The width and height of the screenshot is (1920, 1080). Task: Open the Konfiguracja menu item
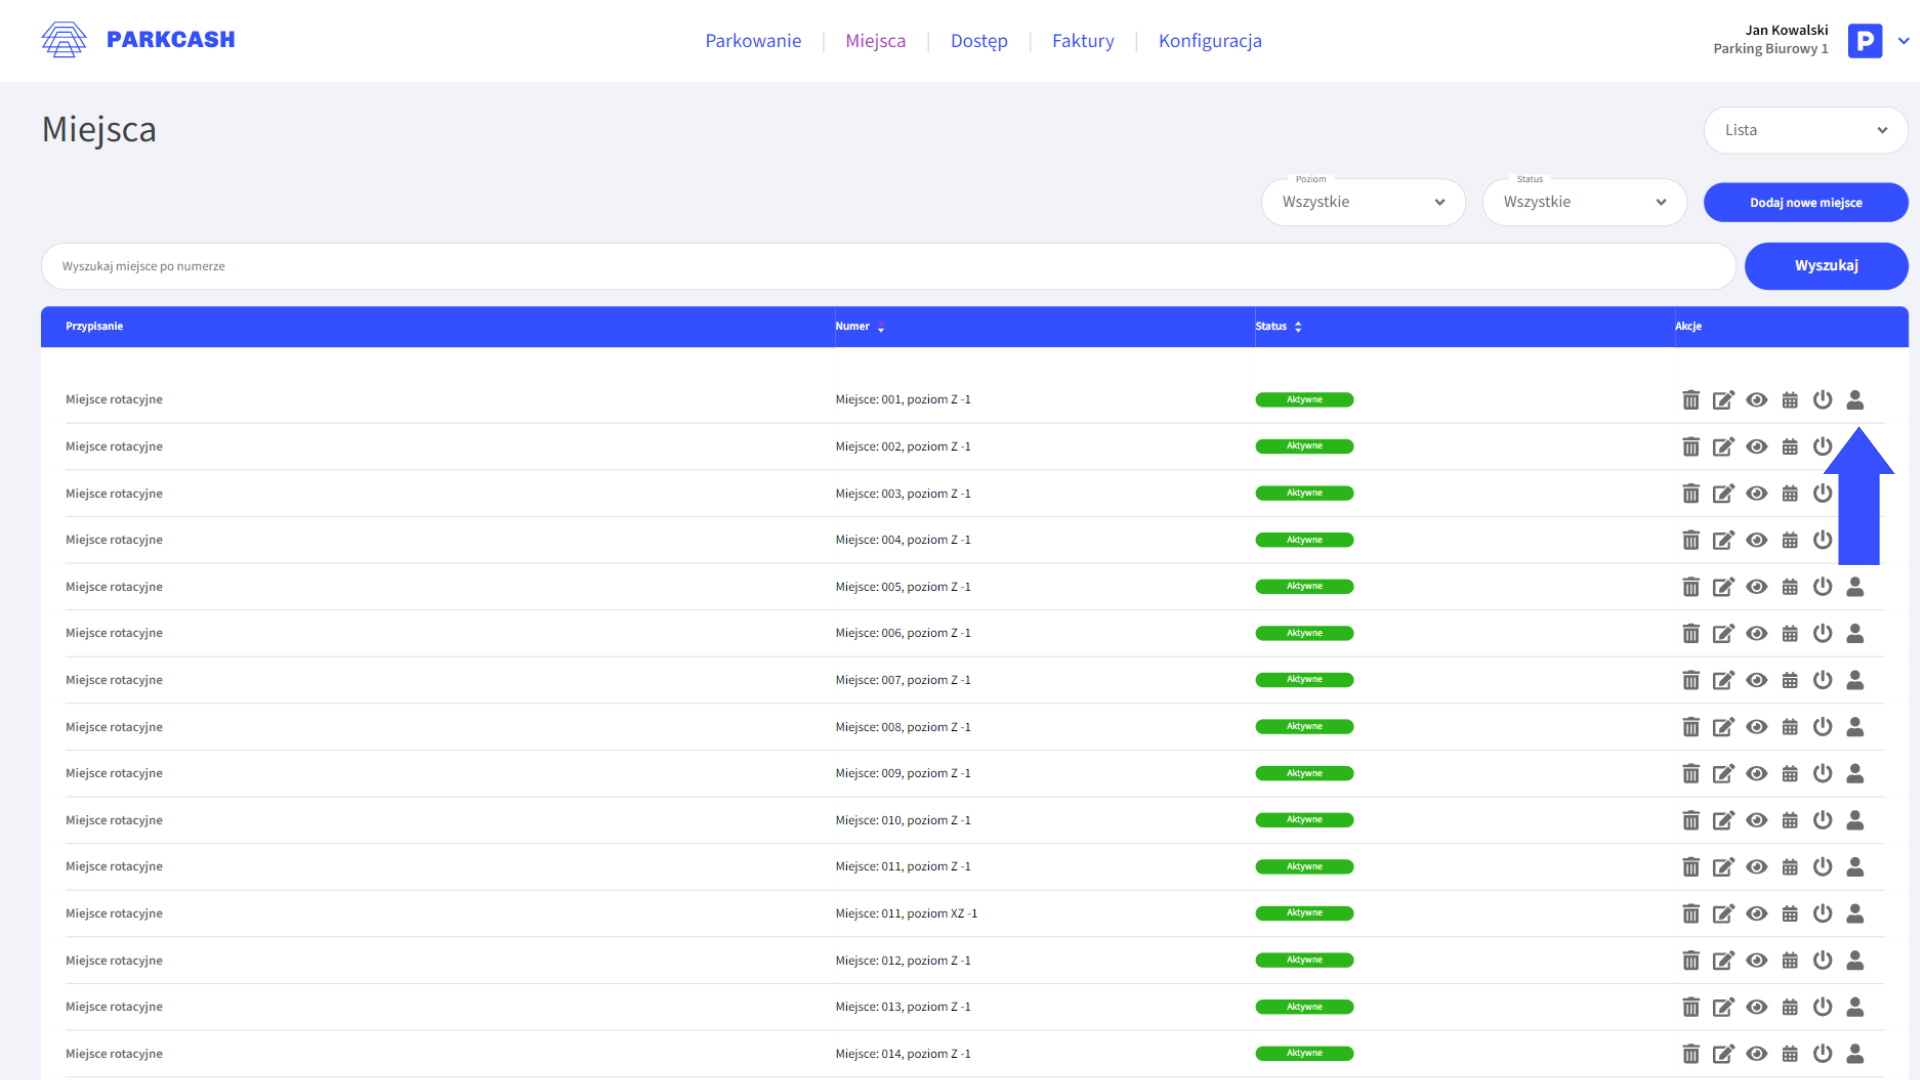click(1210, 41)
